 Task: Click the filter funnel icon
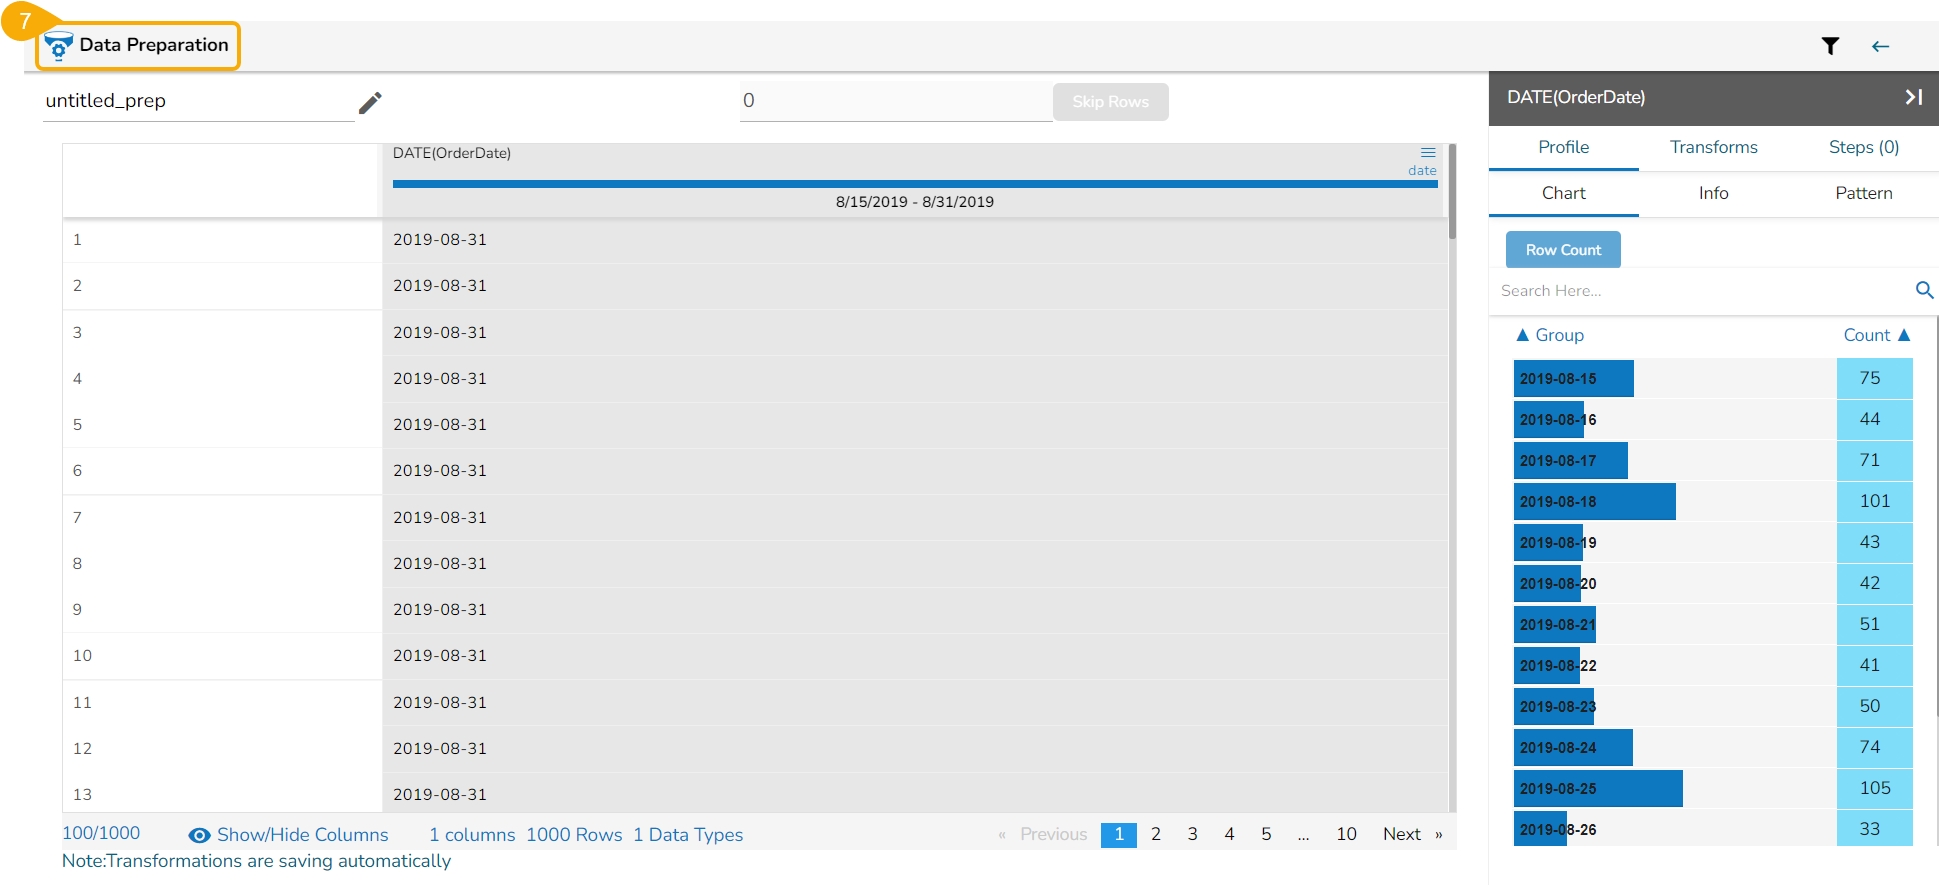[1830, 46]
